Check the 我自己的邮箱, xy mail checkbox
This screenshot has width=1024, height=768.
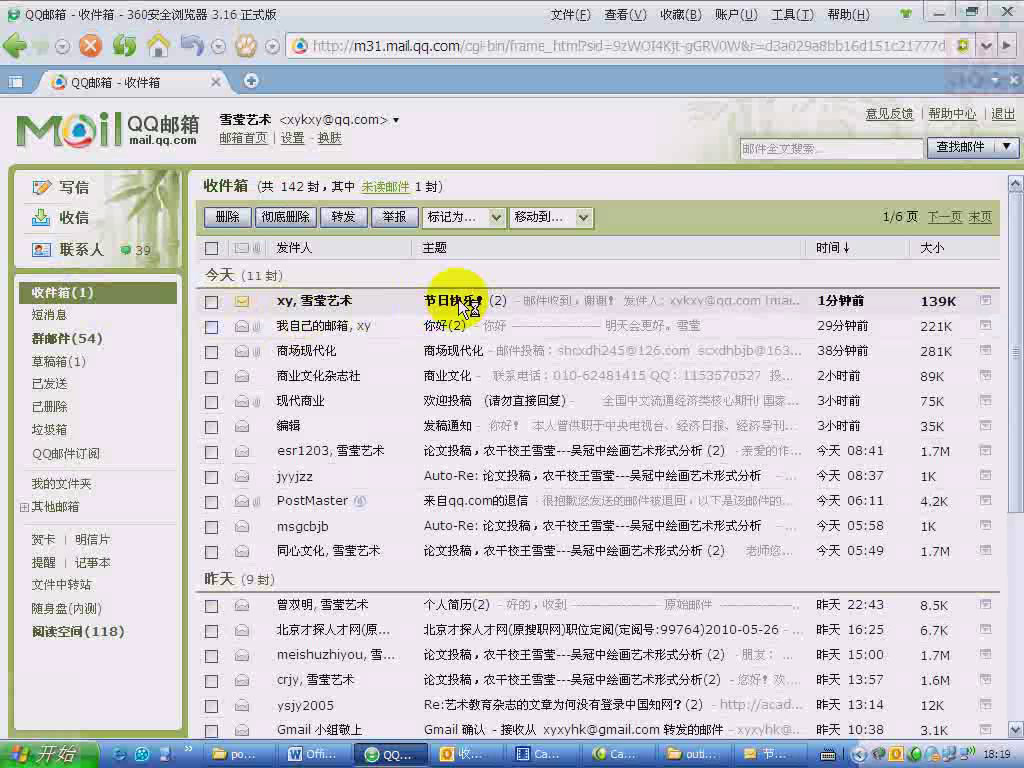pyautogui.click(x=211, y=327)
